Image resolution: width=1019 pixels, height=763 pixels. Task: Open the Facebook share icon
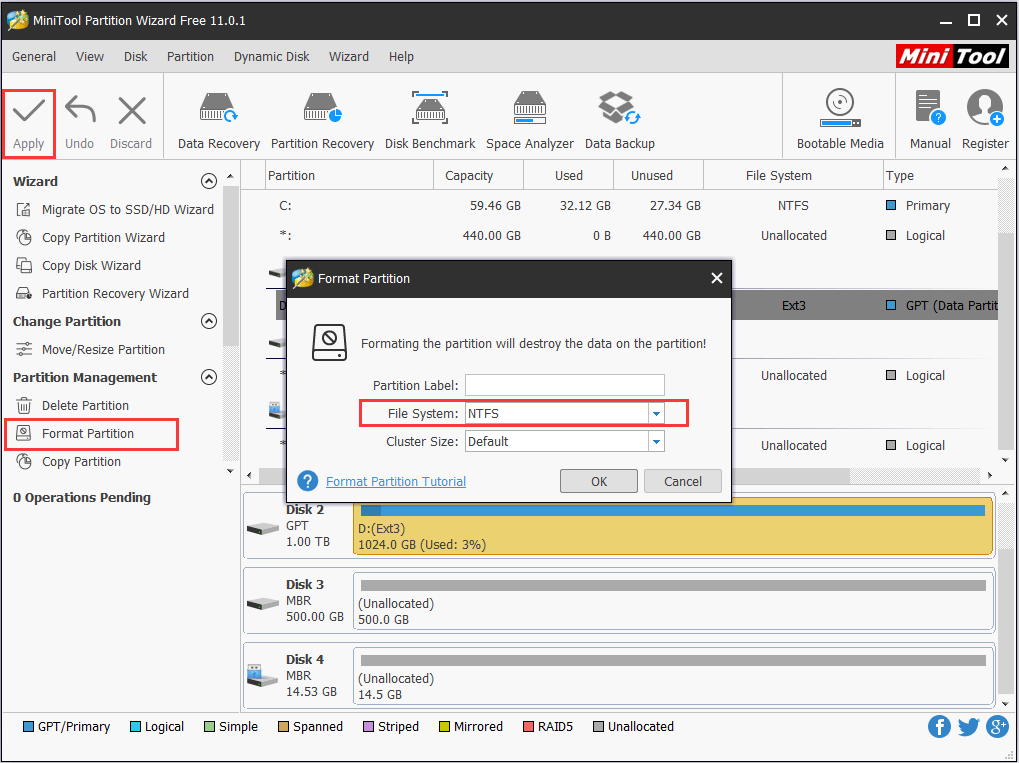(x=939, y=726)
